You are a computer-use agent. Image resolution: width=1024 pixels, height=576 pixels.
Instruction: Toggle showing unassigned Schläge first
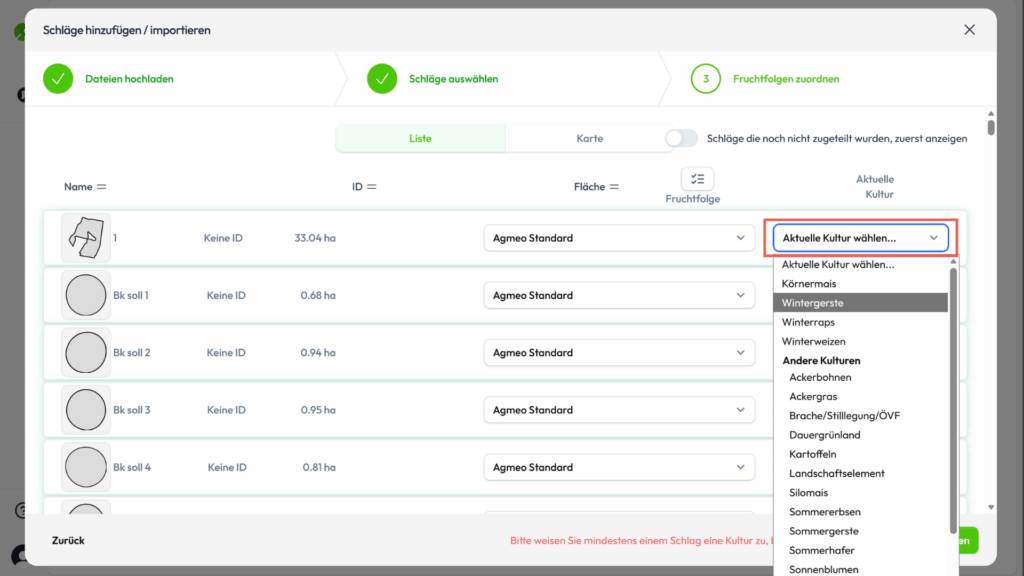tap(681, 138)
